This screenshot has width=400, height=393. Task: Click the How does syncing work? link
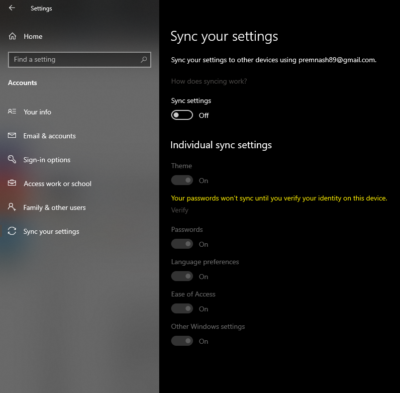click(209, 81)
